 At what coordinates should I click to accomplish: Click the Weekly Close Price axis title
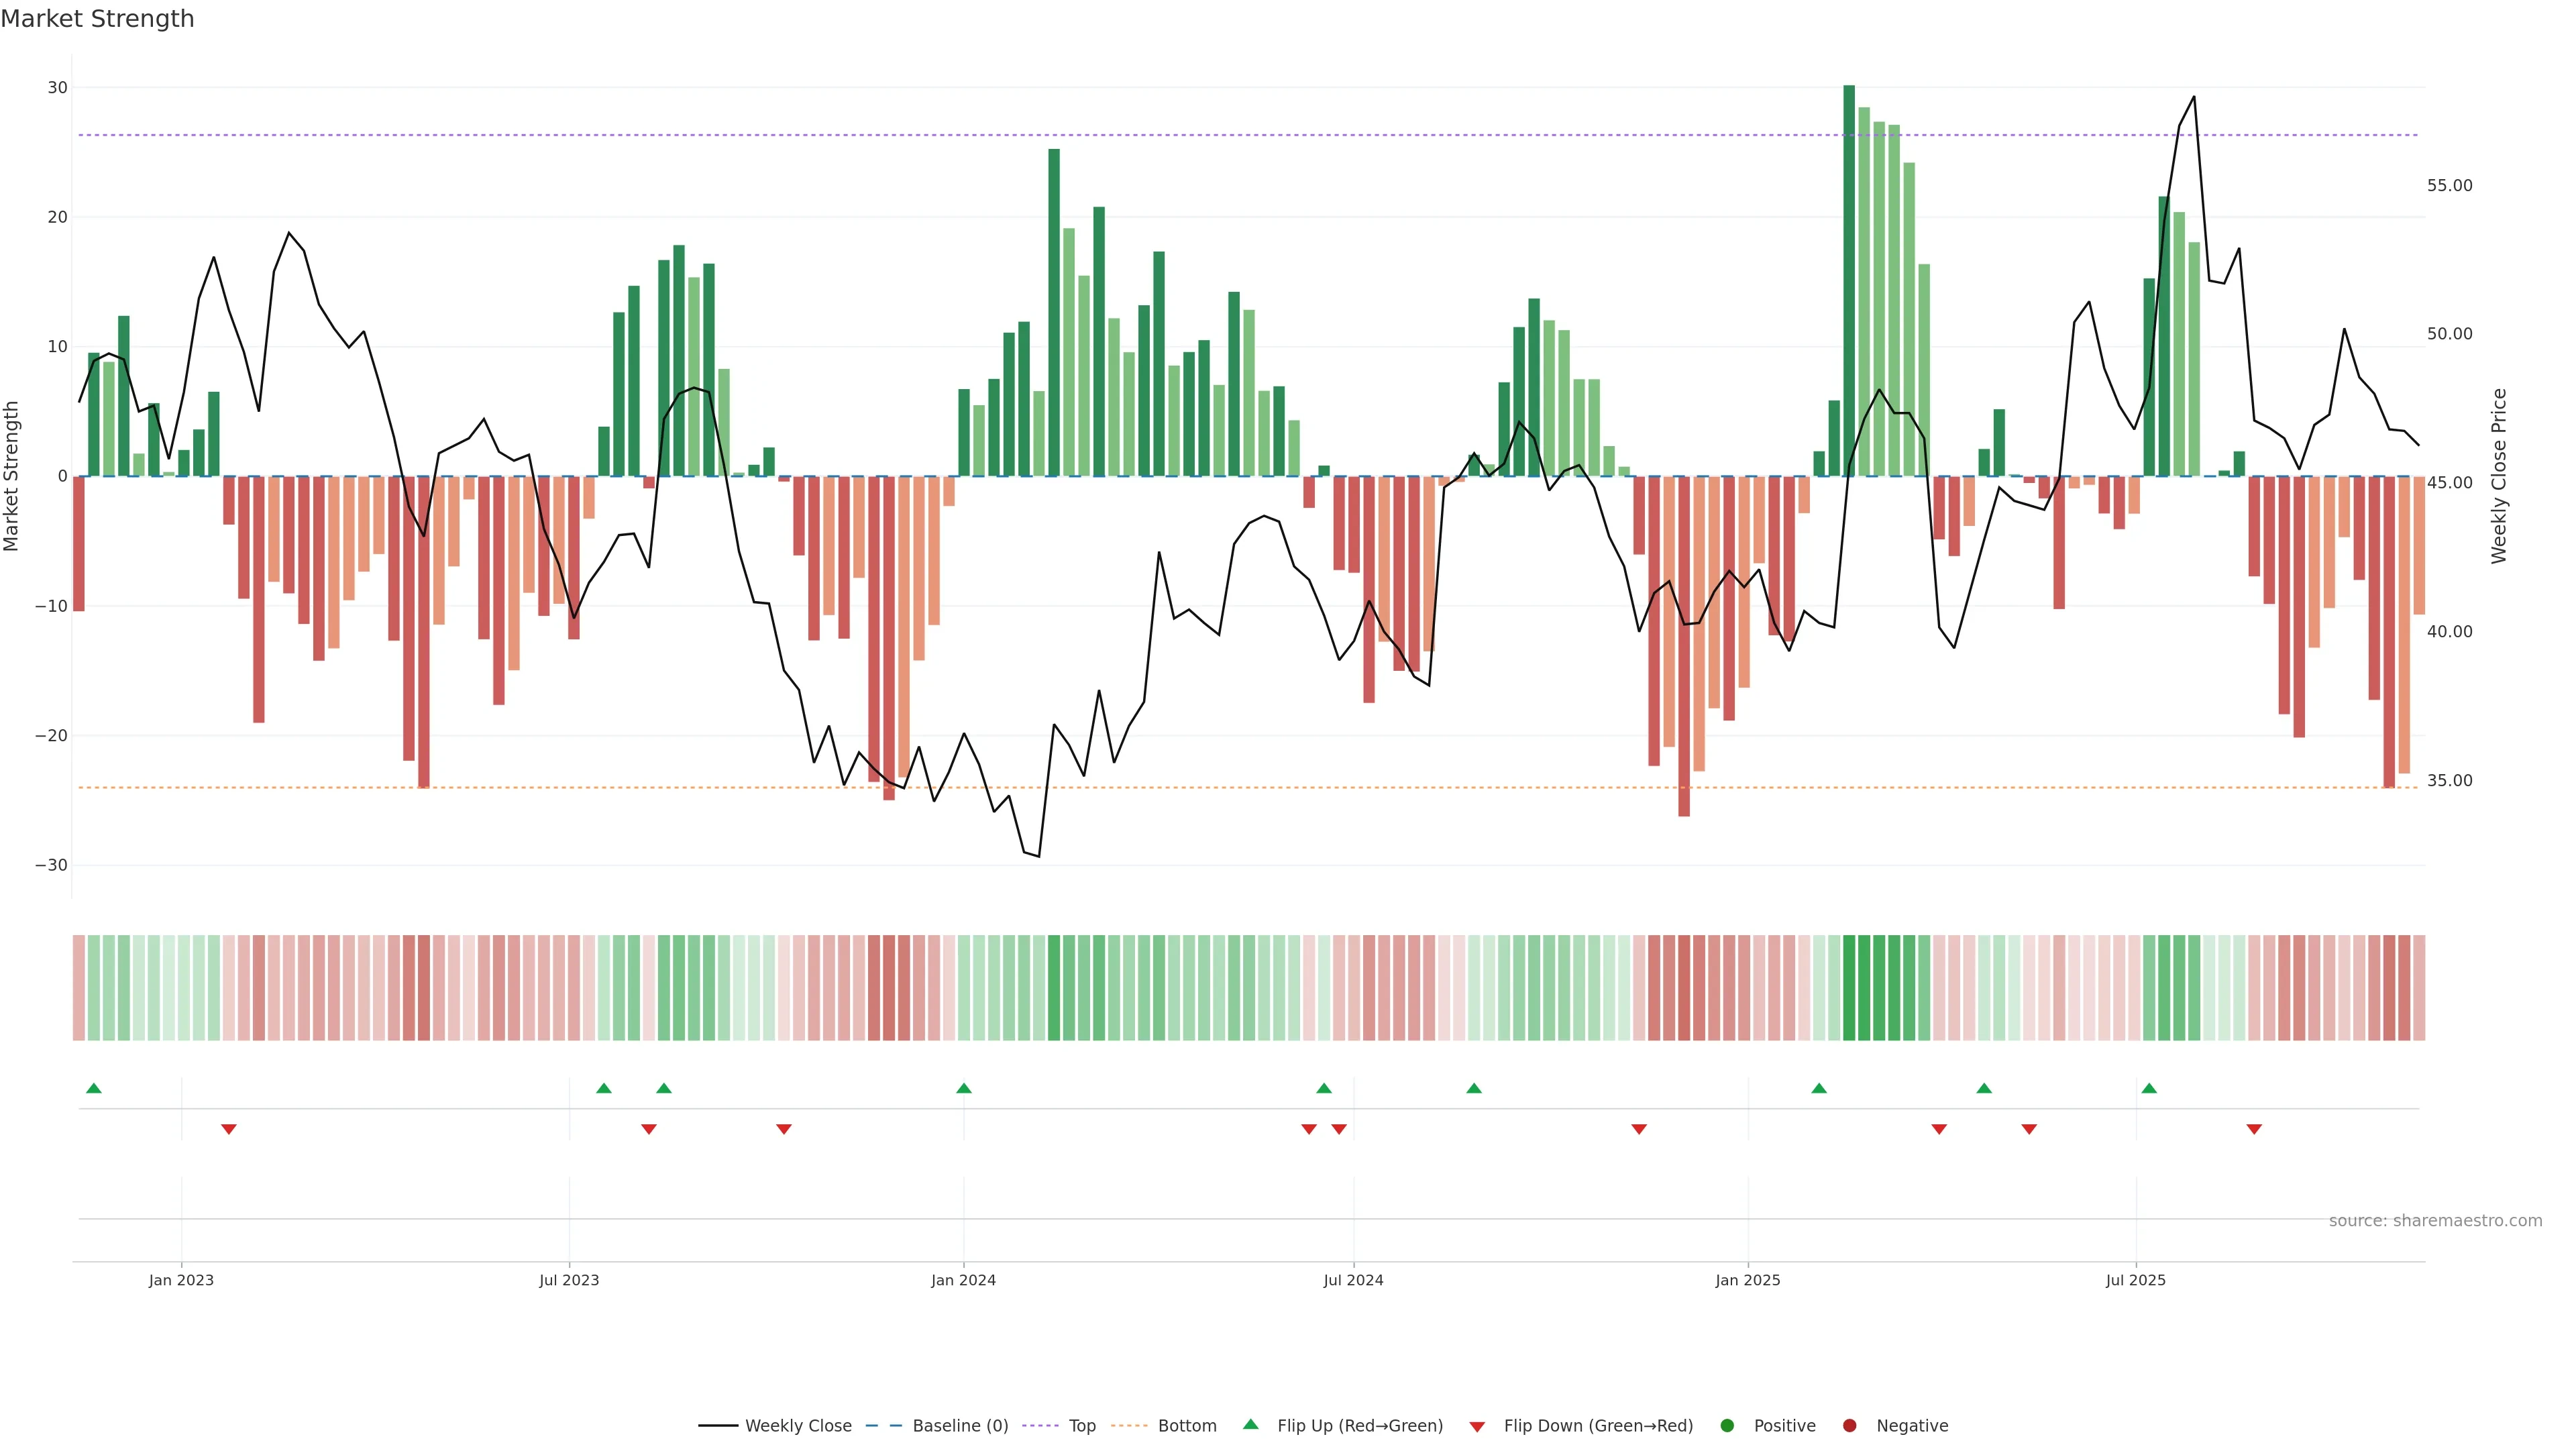(x=2499, y=476)
